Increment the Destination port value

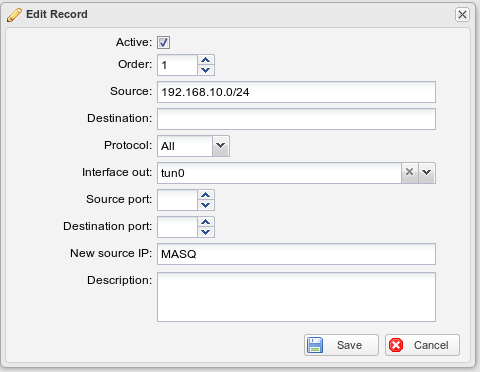click(x=206, y=222)
